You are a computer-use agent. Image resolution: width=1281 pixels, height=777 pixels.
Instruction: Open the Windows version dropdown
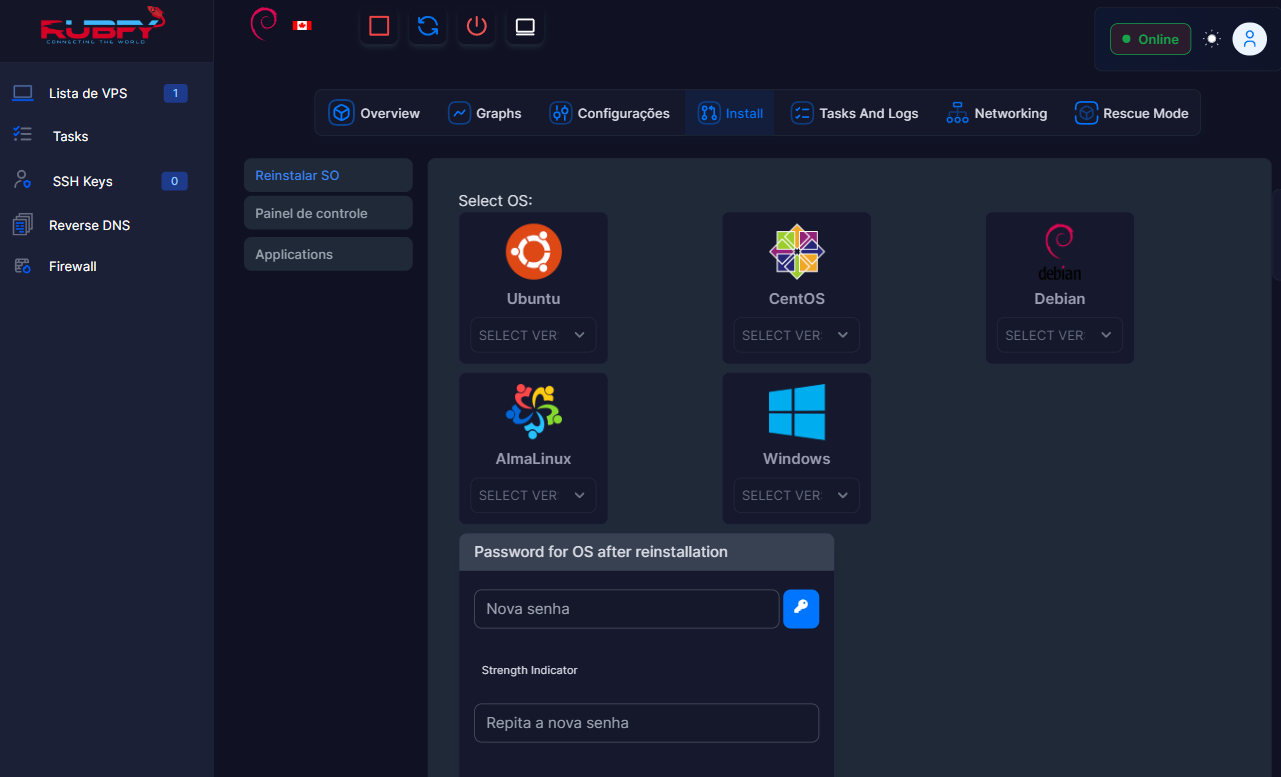(796, 495)
